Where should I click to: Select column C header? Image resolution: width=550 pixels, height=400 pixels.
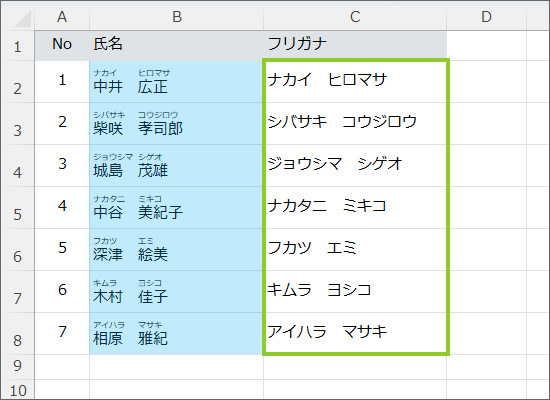tap(355, 17)
